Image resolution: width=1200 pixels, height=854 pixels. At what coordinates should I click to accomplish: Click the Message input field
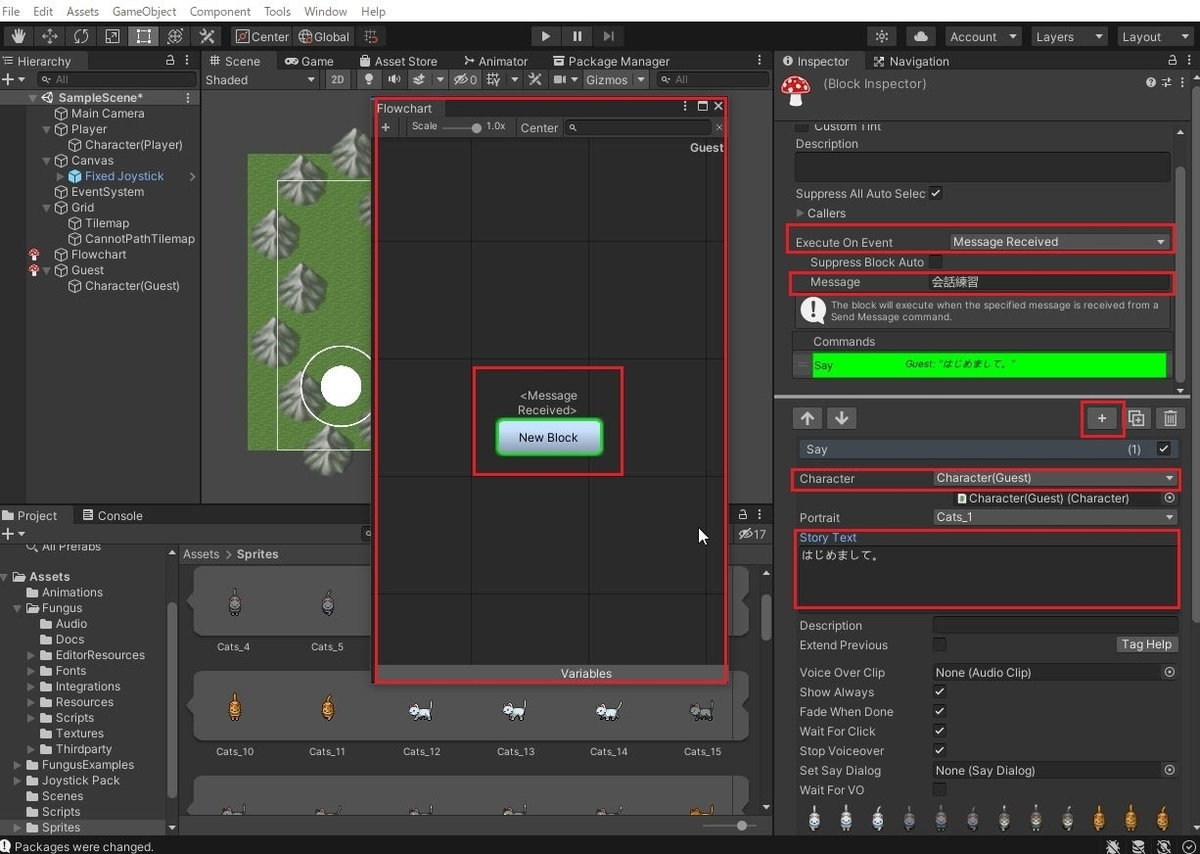point(1049,282)
